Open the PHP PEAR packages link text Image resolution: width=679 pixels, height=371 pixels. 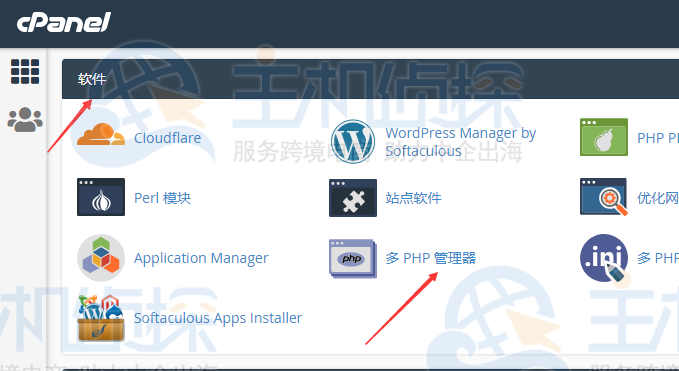pos(658,138)
